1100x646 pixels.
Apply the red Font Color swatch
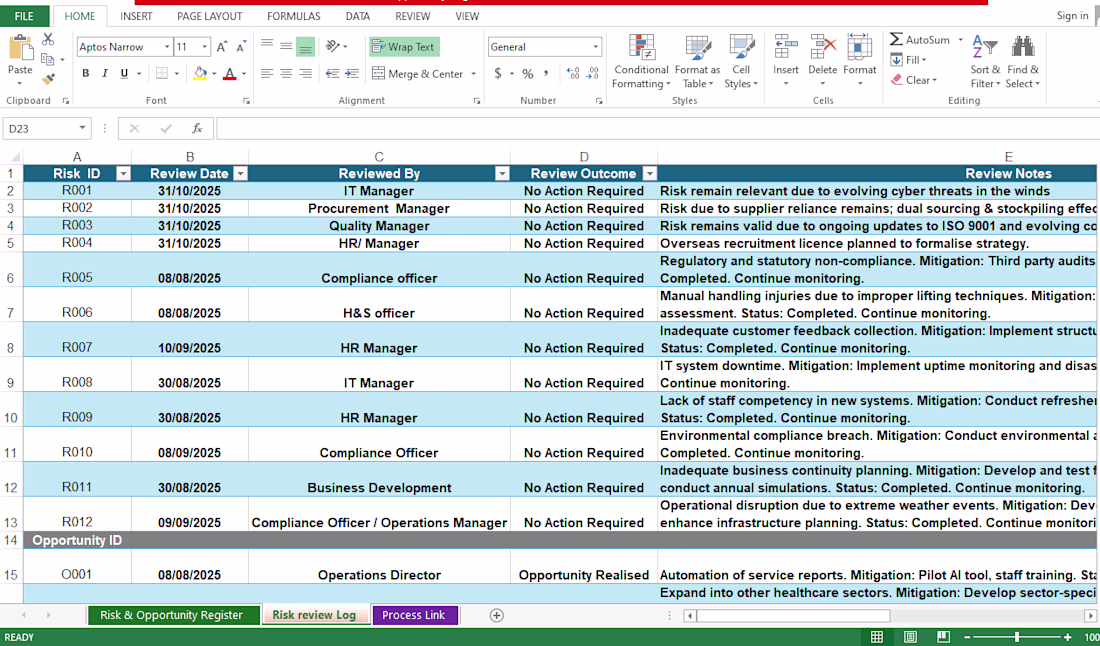(x=229, y=73)
